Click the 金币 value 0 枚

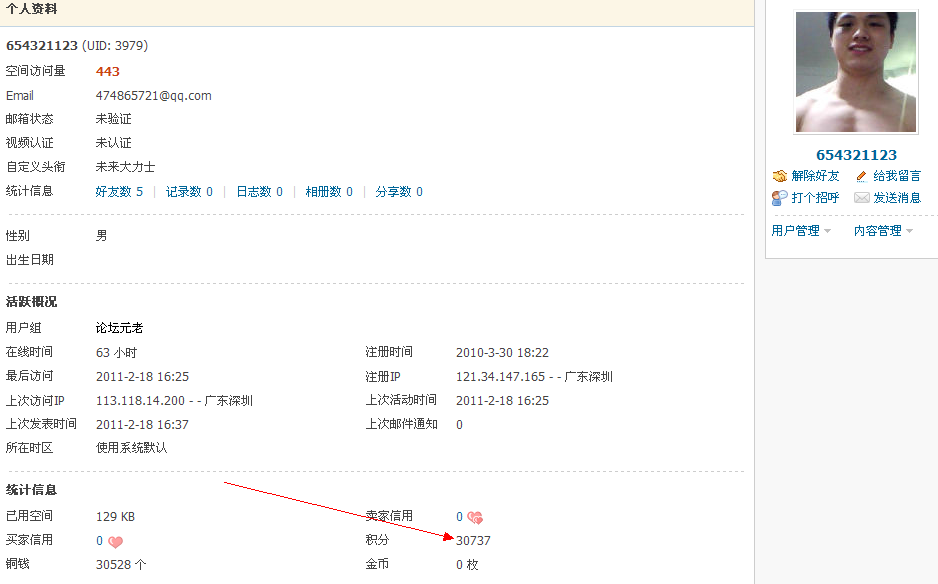pyautogui.click(x=467, y=564)
